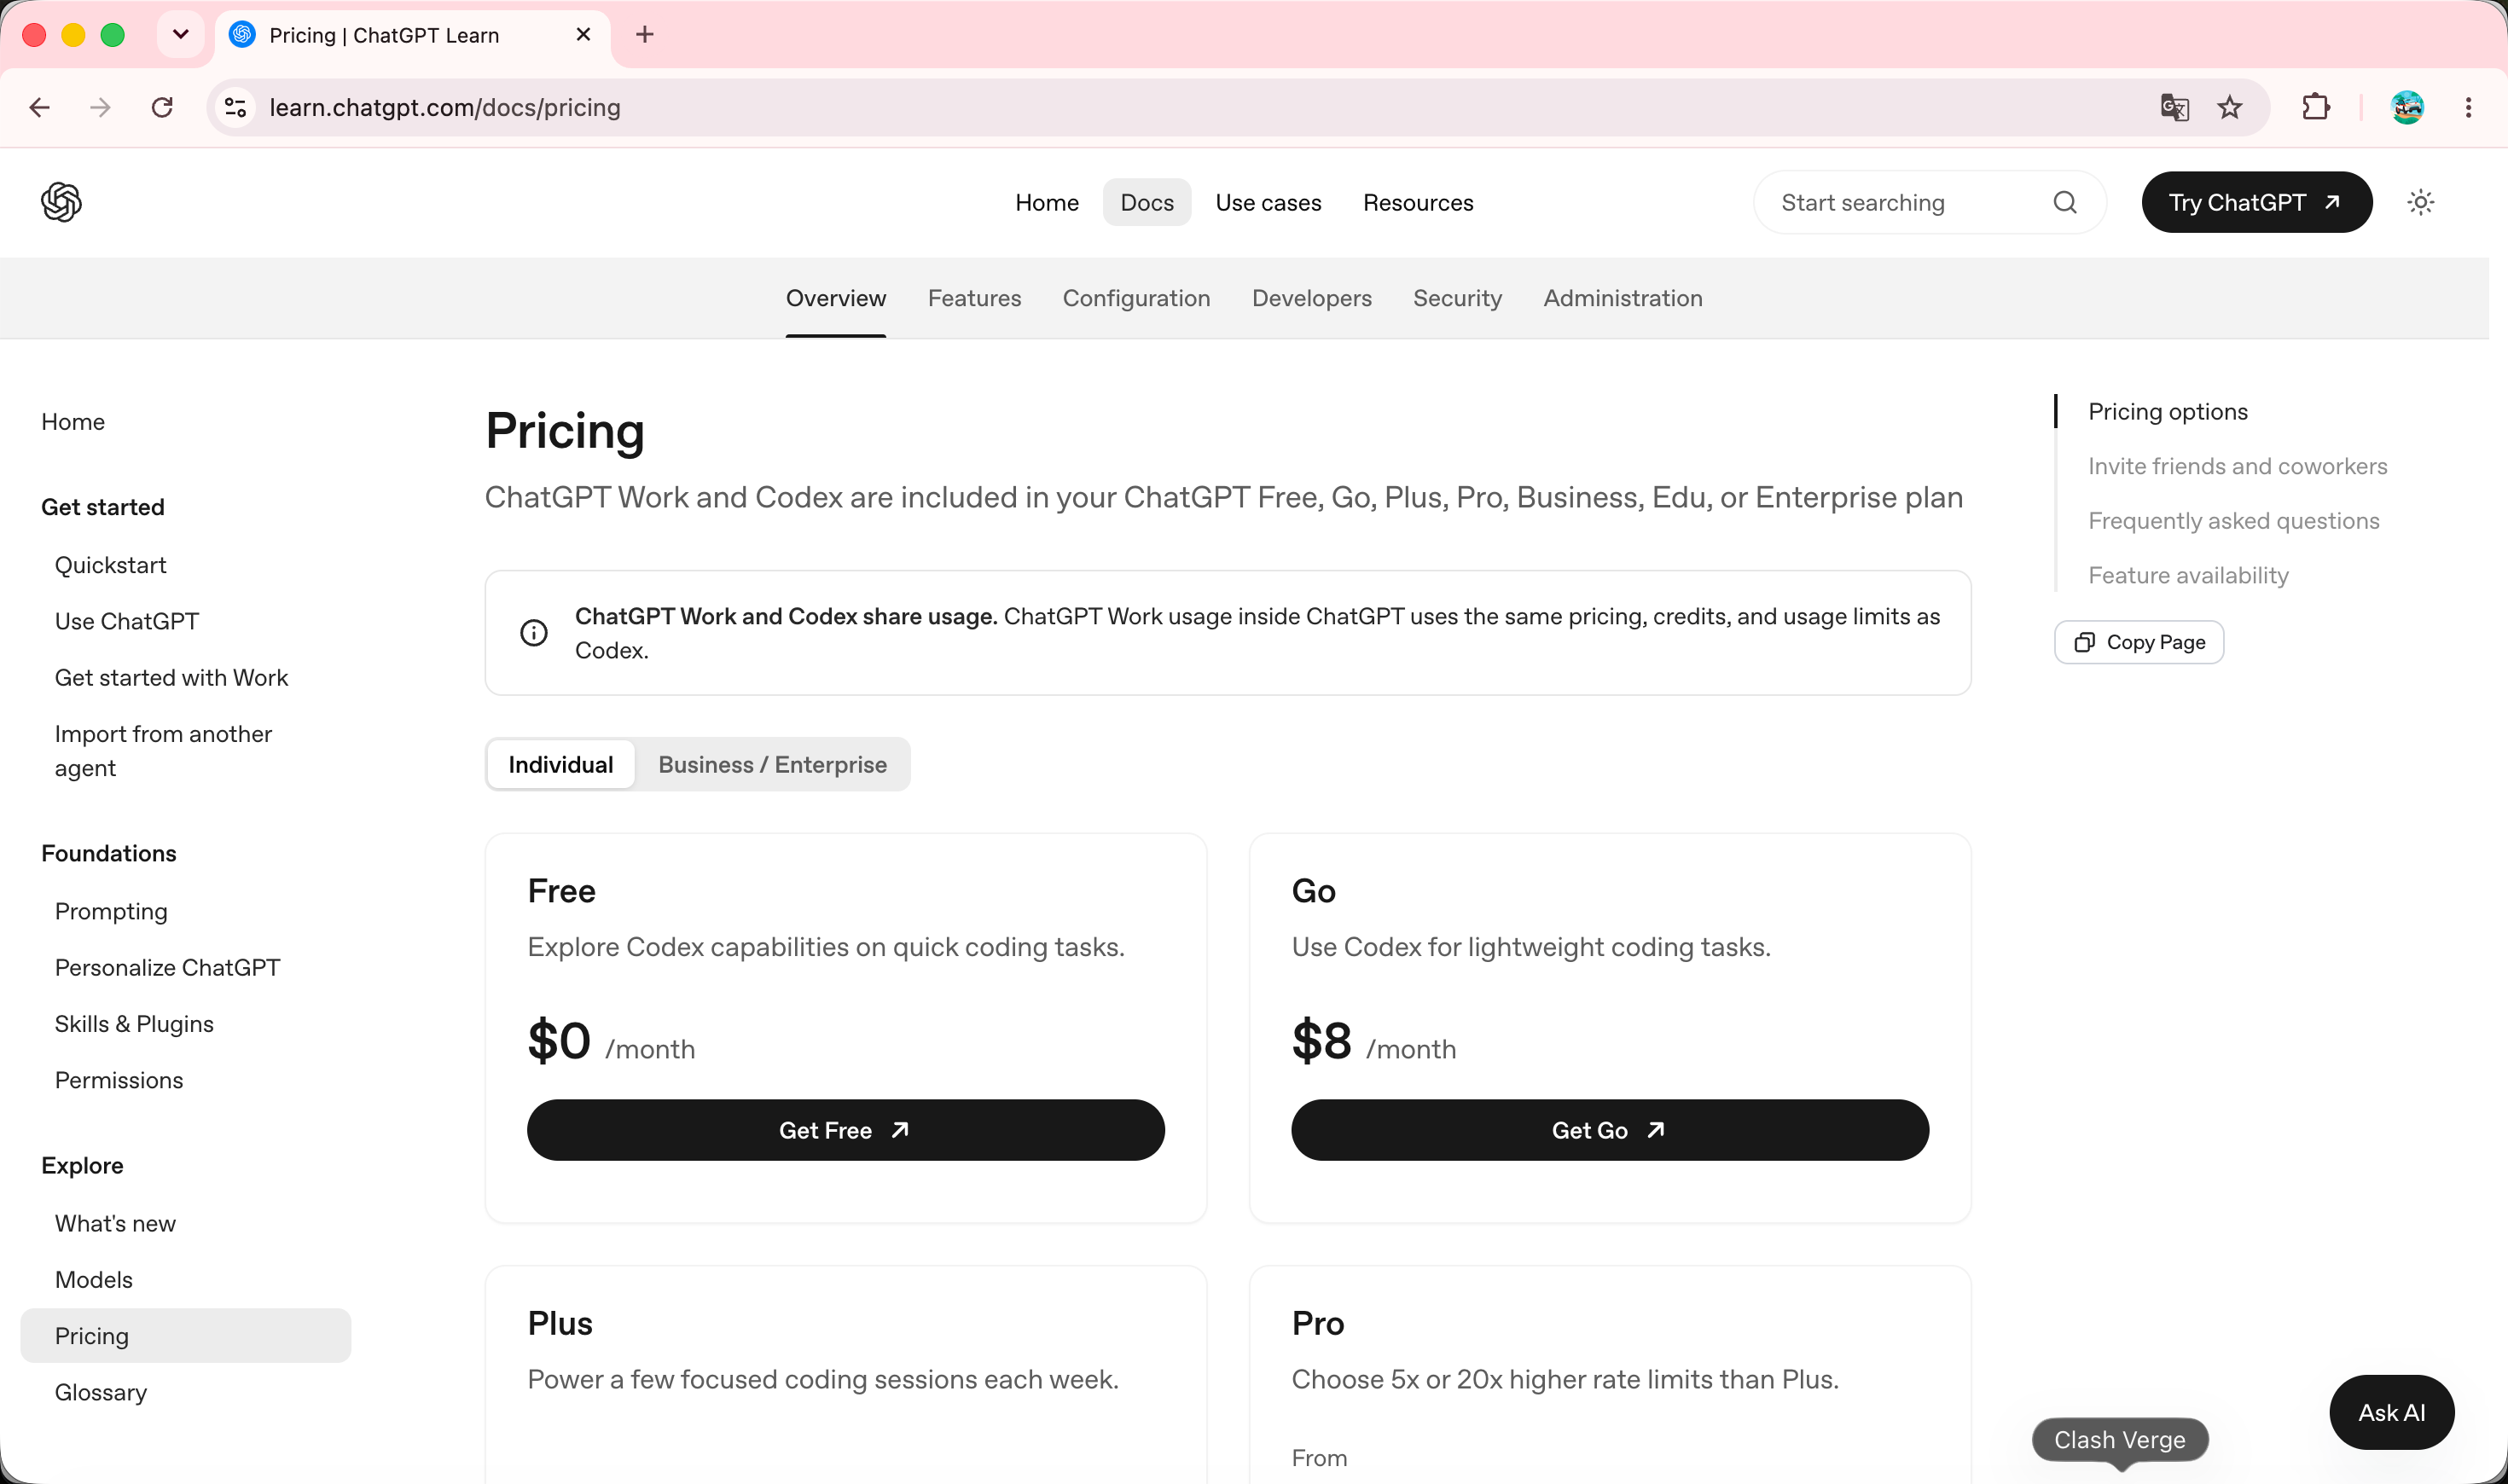Viewport: 2508px width, 1484px height.
Task: Select Pricing in the sidebar
Action: [x=186, y=1336]
